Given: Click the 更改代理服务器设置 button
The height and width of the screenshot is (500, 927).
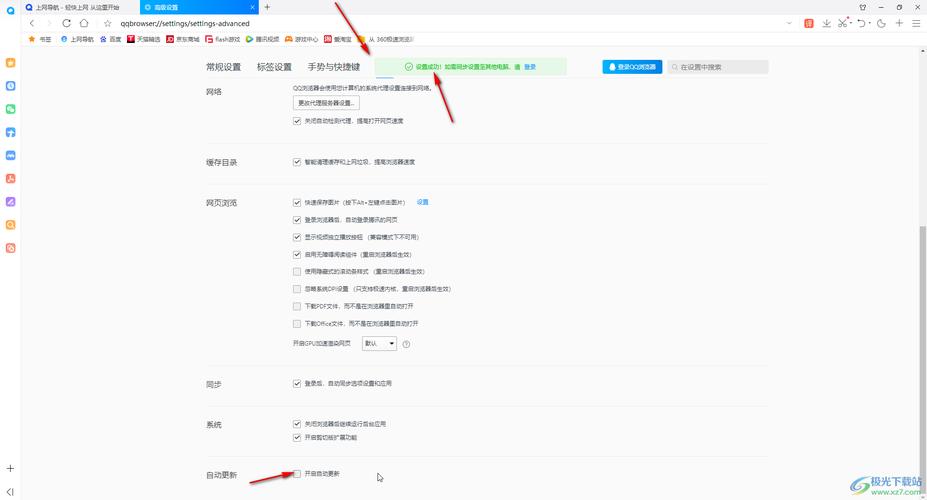Looking at the screenshot, I should point(326,103).
